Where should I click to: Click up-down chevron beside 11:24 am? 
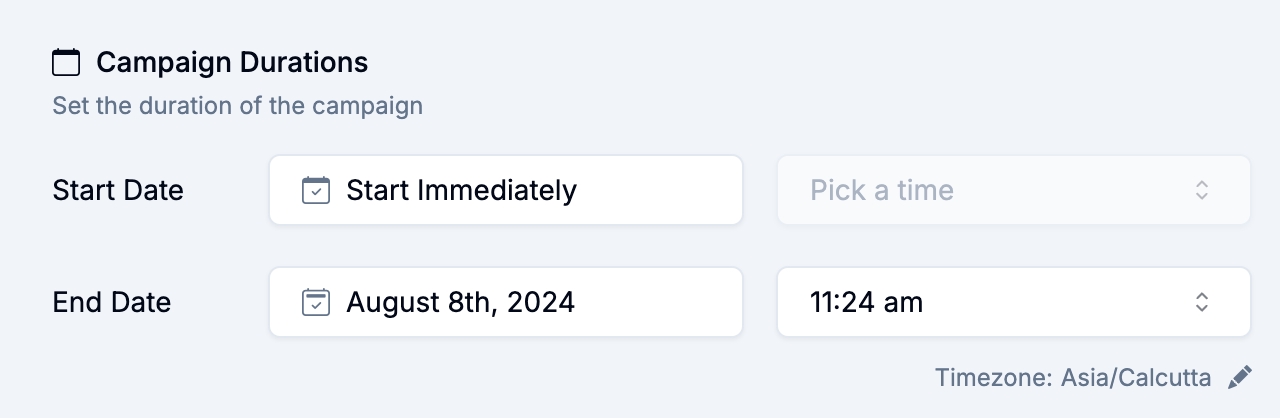coord(1202,302)
